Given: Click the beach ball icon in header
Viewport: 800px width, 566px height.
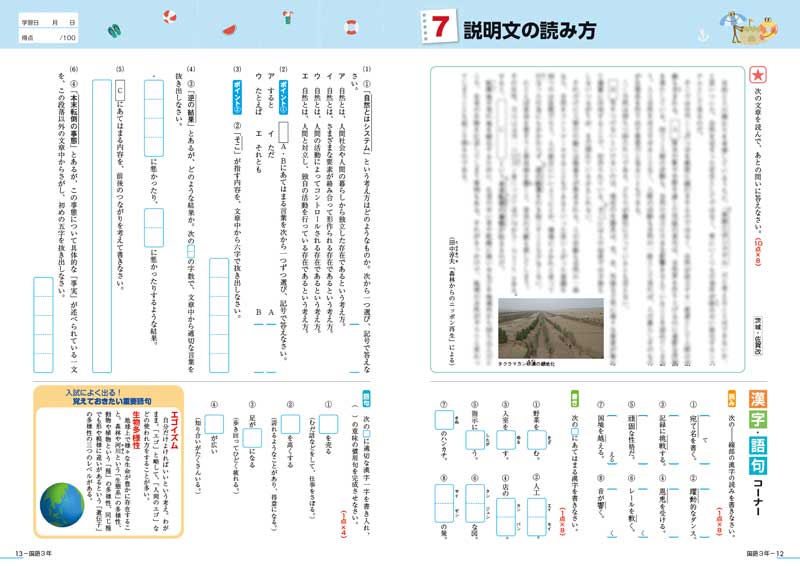Looking at the screenshot, I should click(169, 17).
